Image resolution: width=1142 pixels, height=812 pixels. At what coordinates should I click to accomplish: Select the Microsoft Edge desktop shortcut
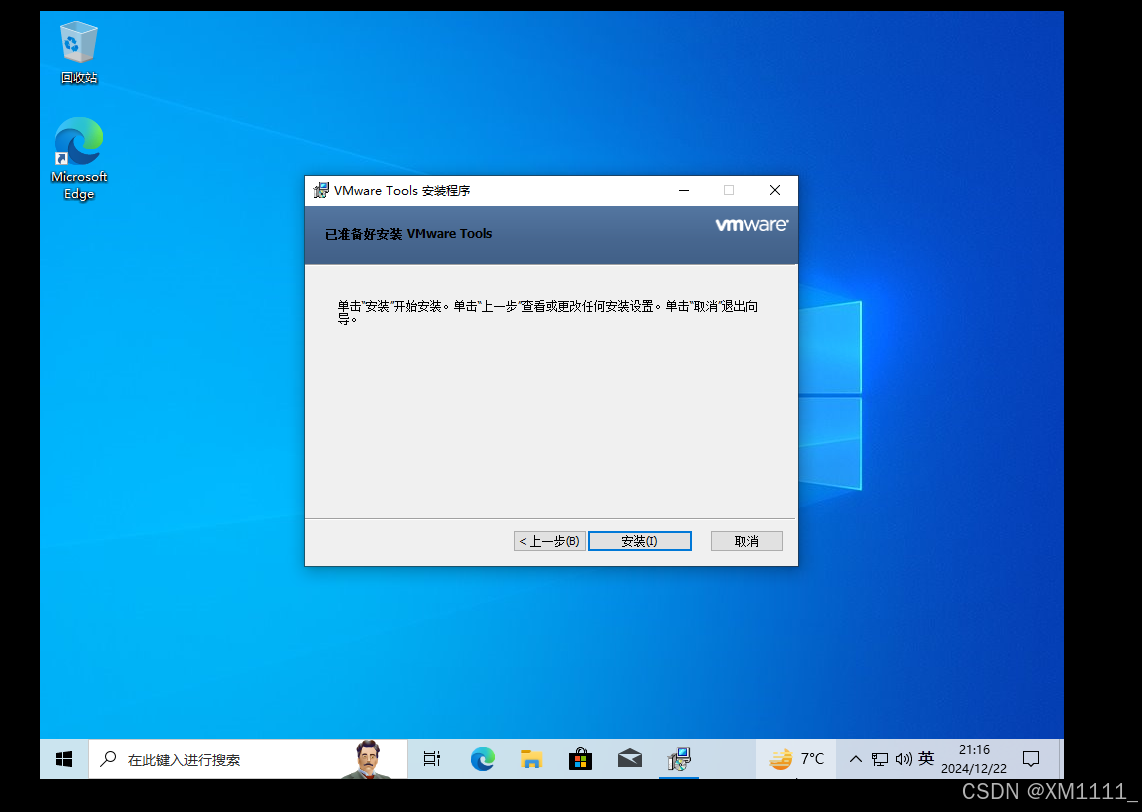[x=79, y=159]
